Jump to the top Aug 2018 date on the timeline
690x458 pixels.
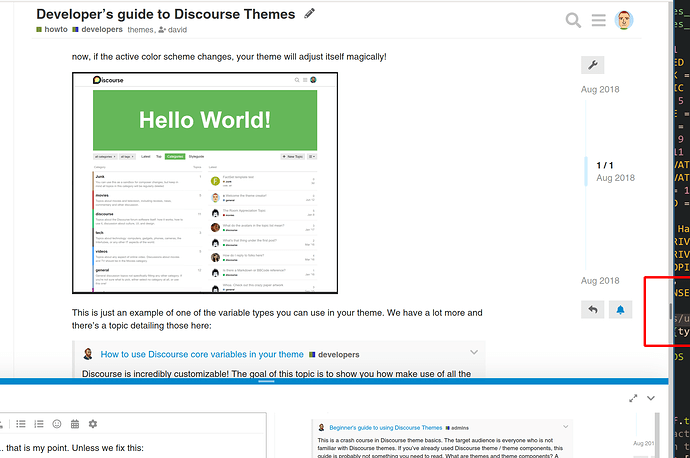(x=600, y=89)
